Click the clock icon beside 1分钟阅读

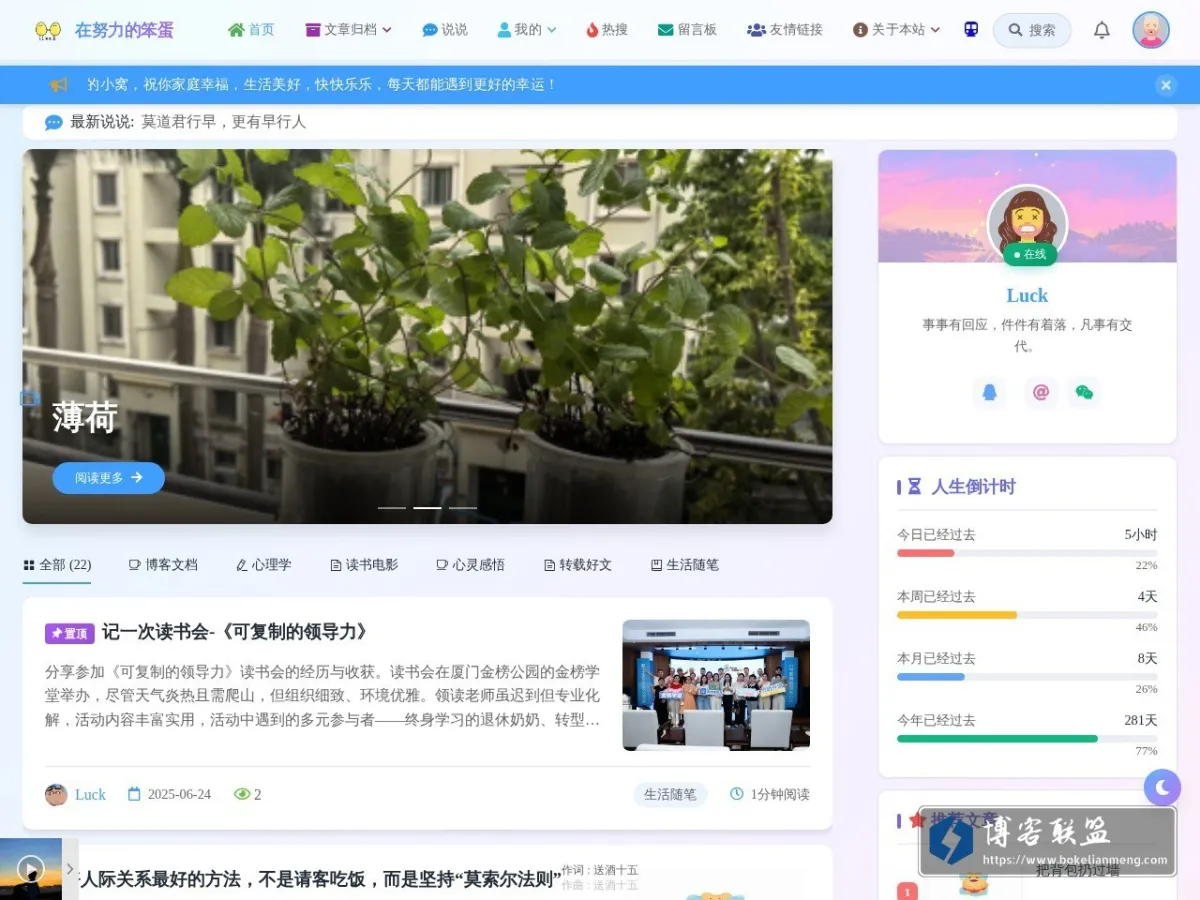coord(737,794)
